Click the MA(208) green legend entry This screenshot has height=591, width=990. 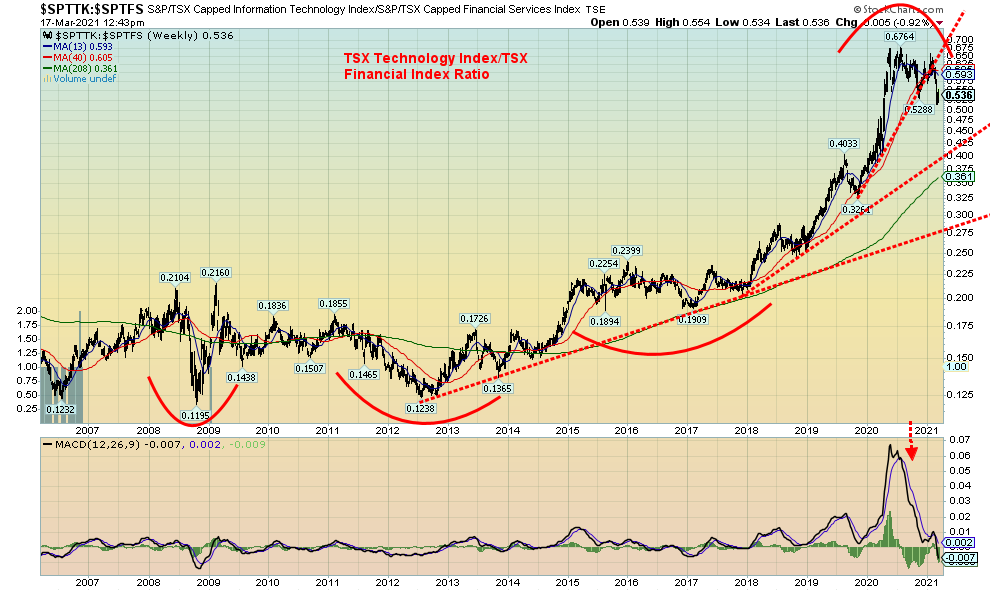pos(81,67)
